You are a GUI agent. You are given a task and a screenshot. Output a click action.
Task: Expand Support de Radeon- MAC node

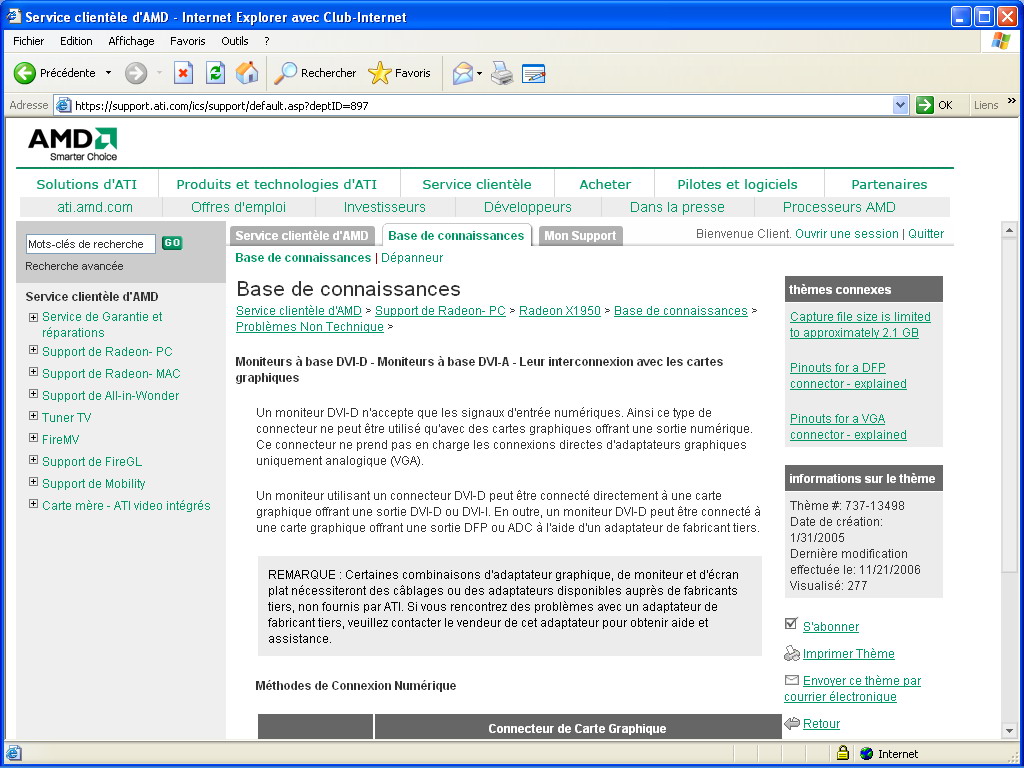coord(33,372)
